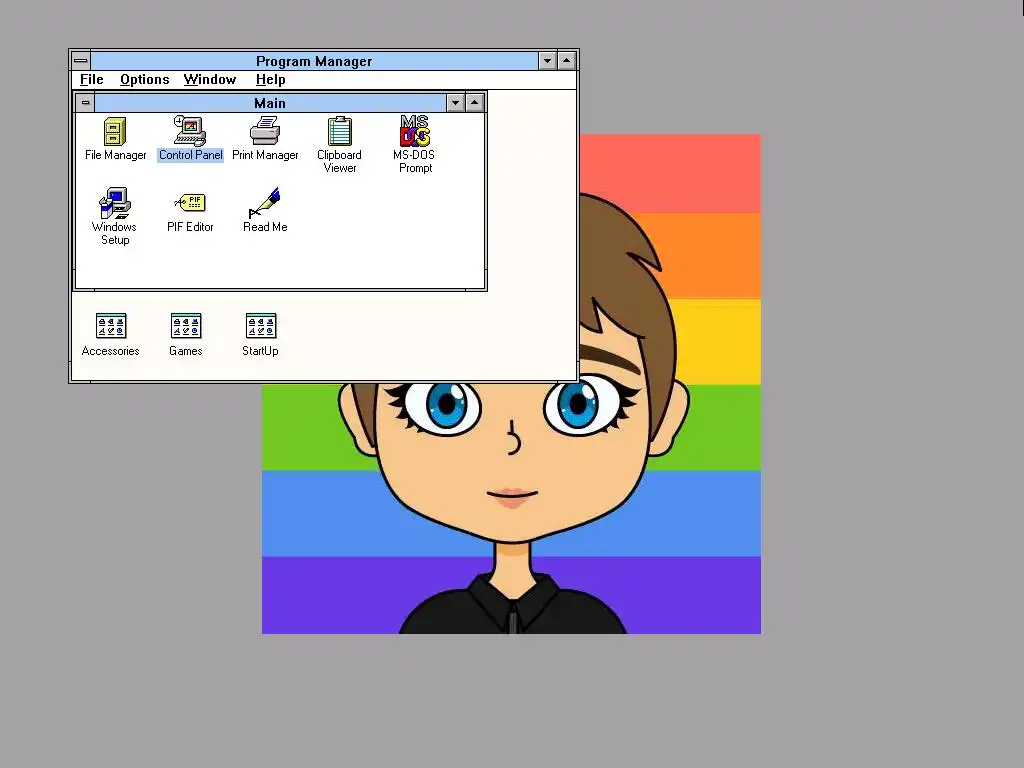The height and width of the screenshot is (768, 1024).
Task: Minimize the Main group window
Action: click(455, 103)
